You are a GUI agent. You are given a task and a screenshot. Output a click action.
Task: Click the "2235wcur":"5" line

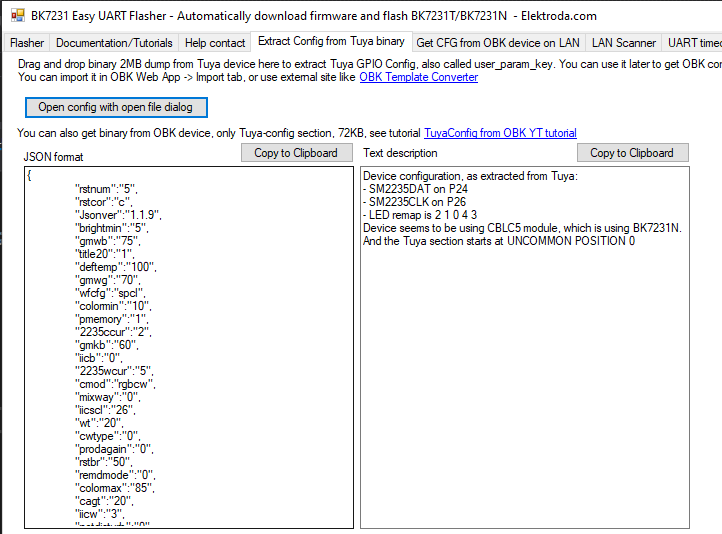tap(114, 371)
